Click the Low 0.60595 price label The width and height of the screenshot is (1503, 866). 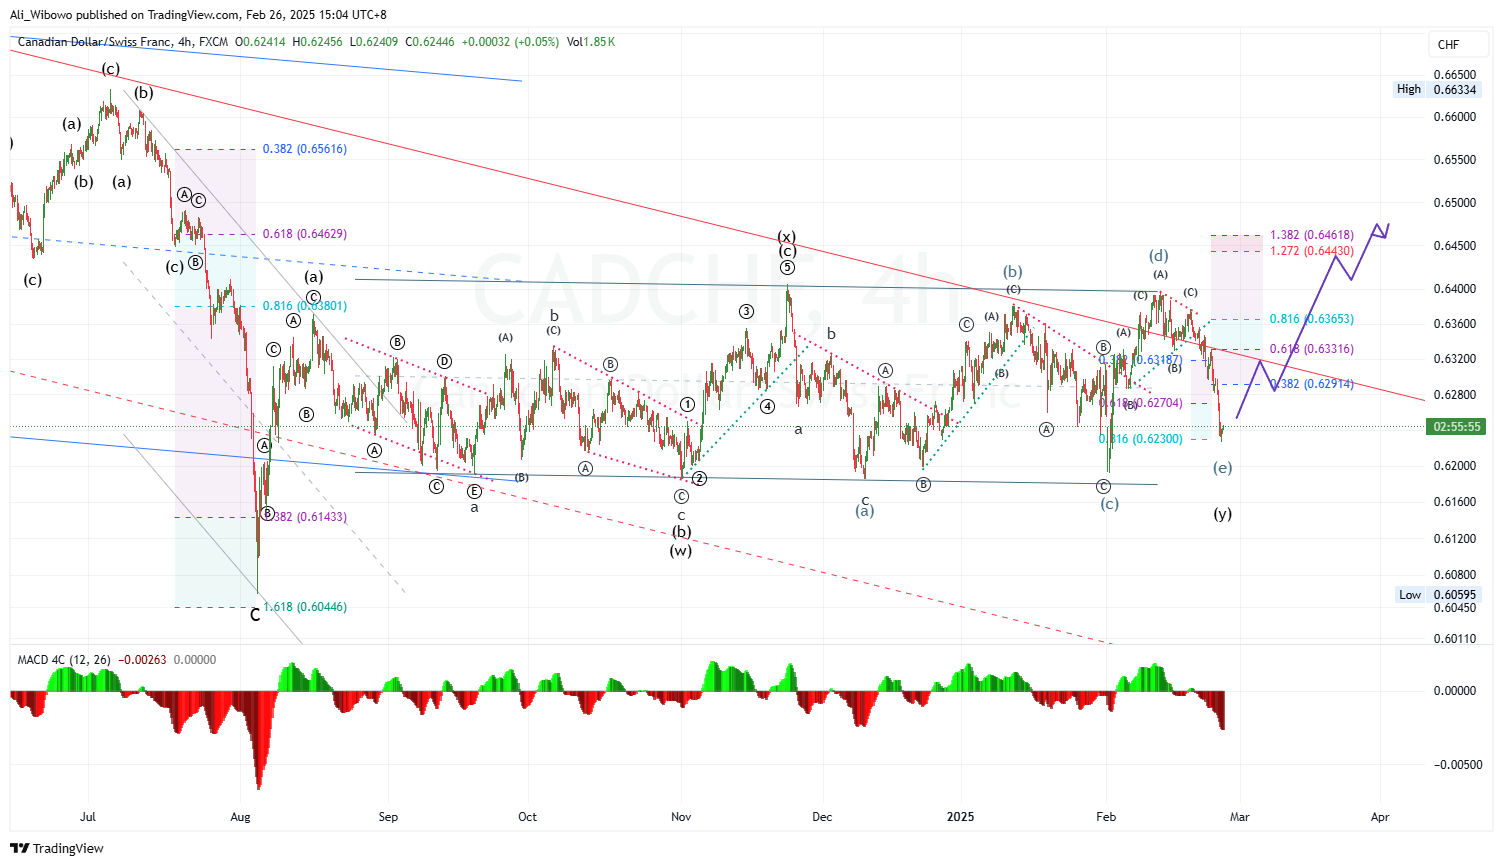(x=1436, y=595)
